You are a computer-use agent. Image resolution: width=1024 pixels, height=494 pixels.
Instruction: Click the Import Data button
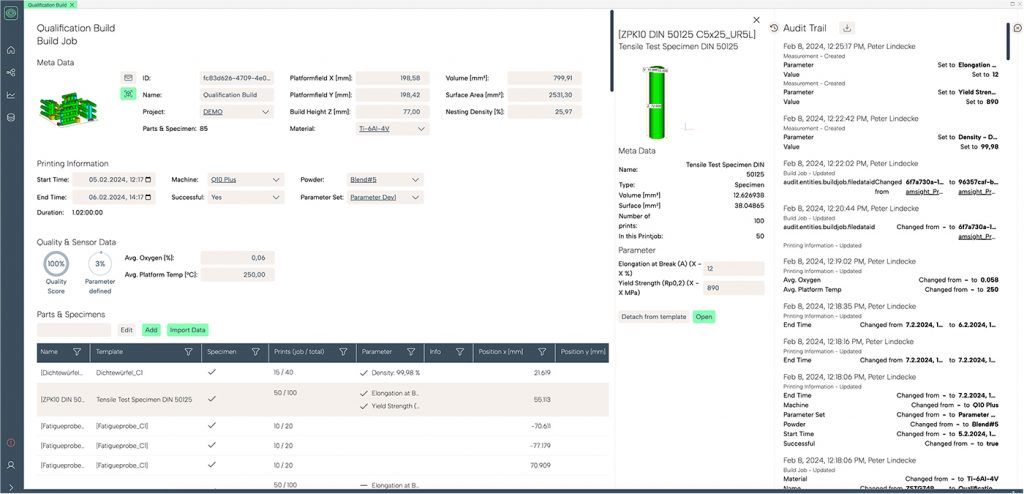coord(187,330)
